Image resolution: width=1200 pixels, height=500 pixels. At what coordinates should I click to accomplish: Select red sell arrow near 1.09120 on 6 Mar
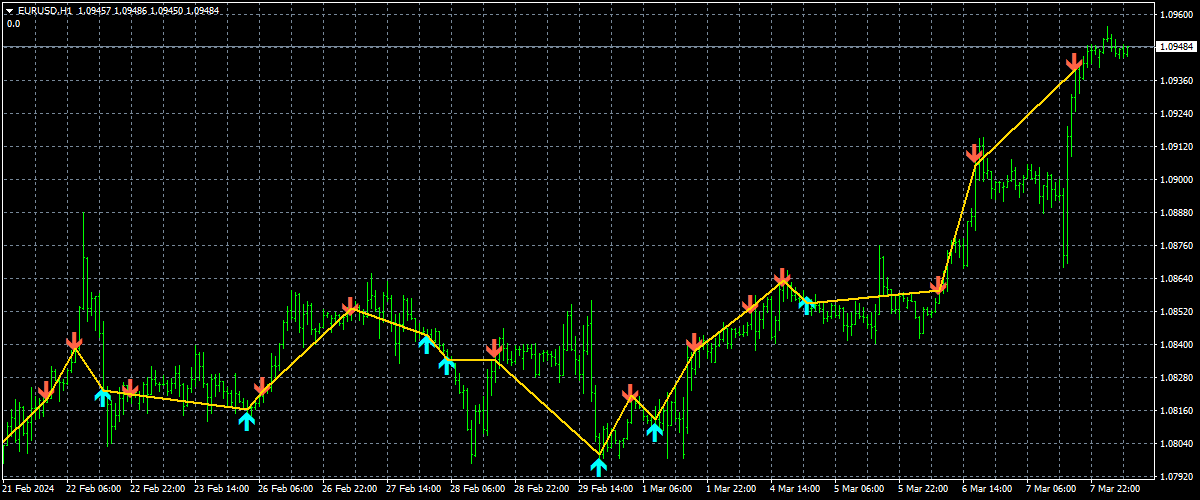[x=975, y=154]
